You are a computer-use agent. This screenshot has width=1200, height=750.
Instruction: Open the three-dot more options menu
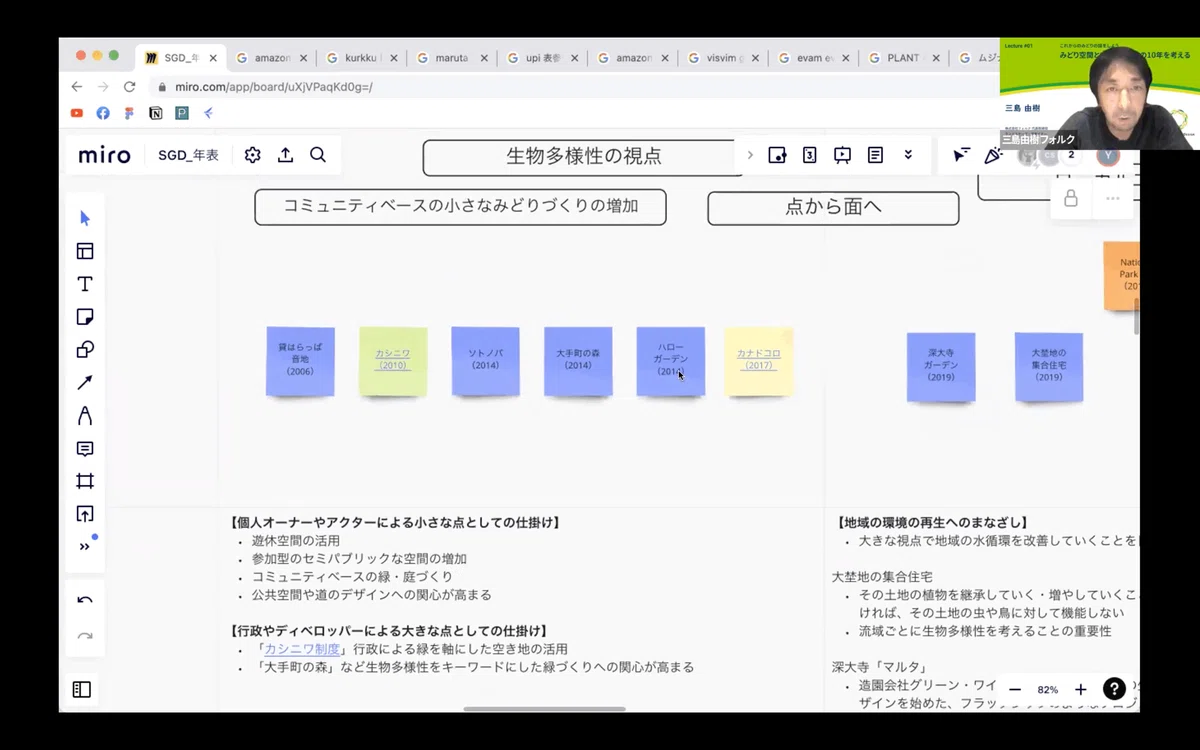point(1113,199)
